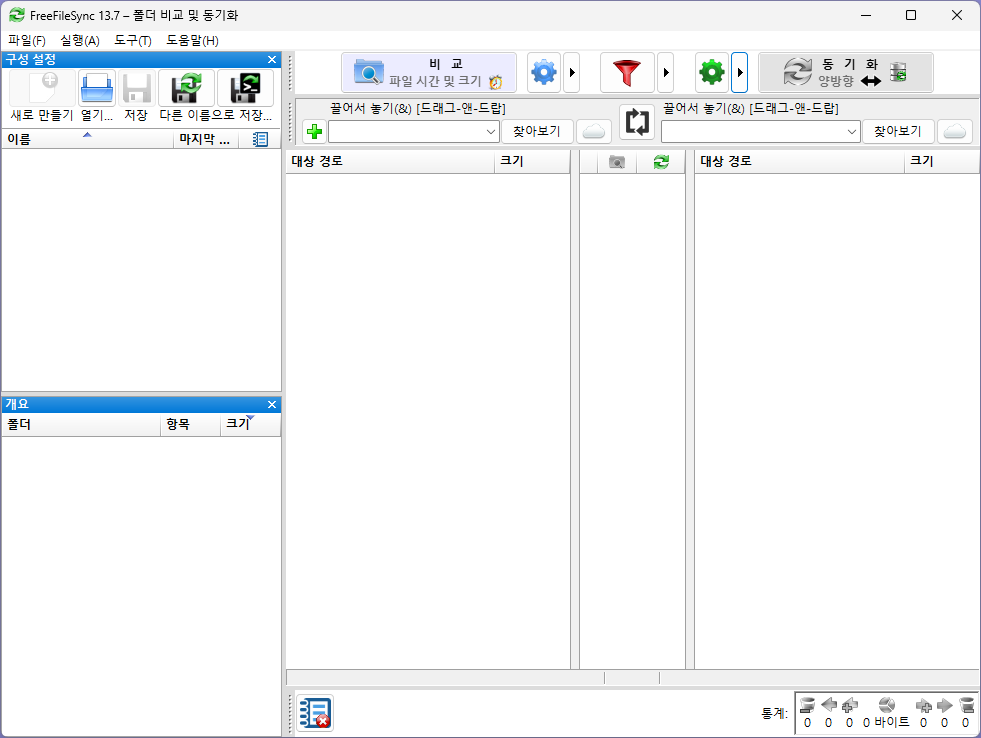Click left grid 크기 column header
Screen dimensions: 981x738
coord(532,161)
